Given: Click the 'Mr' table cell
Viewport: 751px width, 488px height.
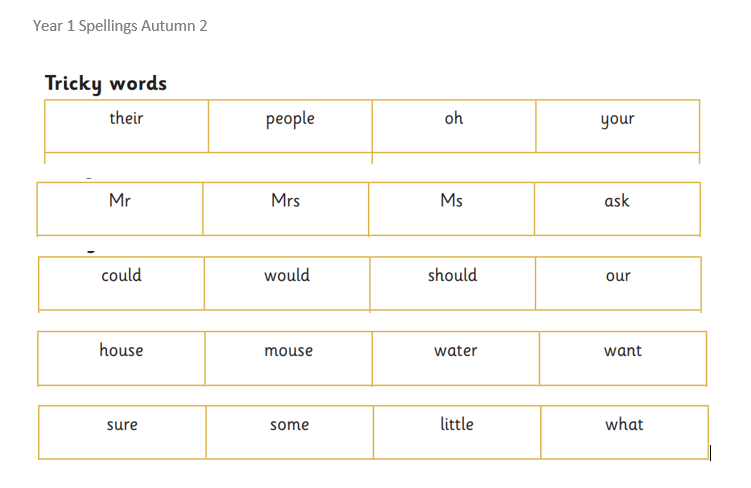Looking at the screenshot, I should pos(120,201).
